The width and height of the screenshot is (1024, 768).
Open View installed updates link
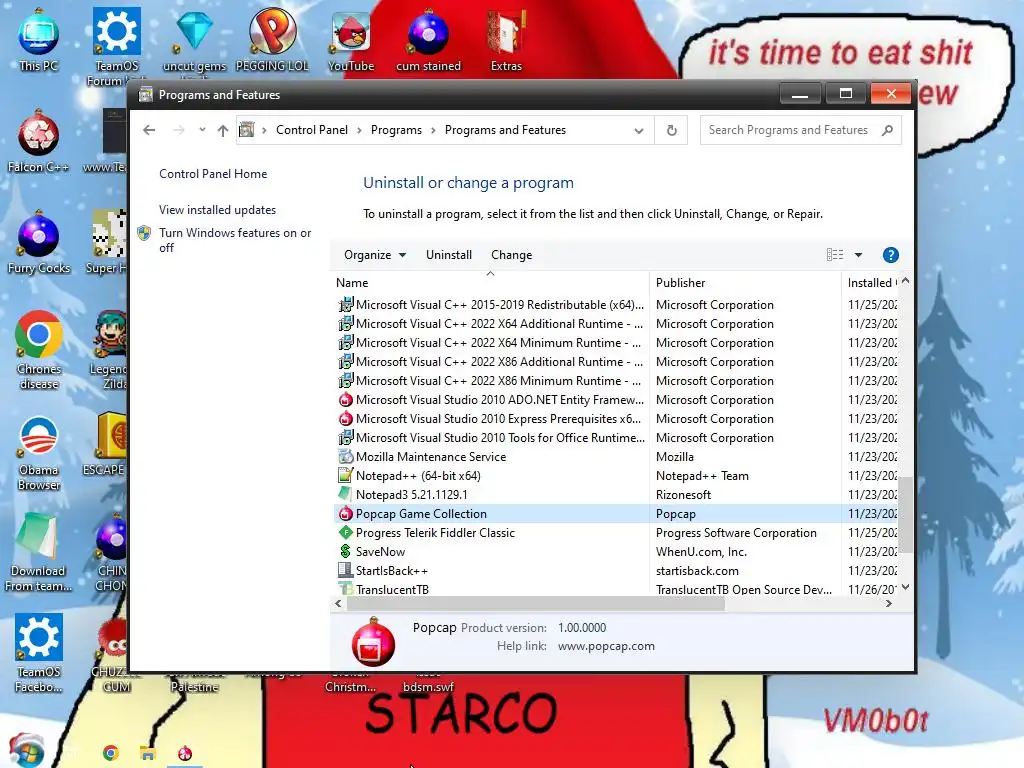coord(217,210)
